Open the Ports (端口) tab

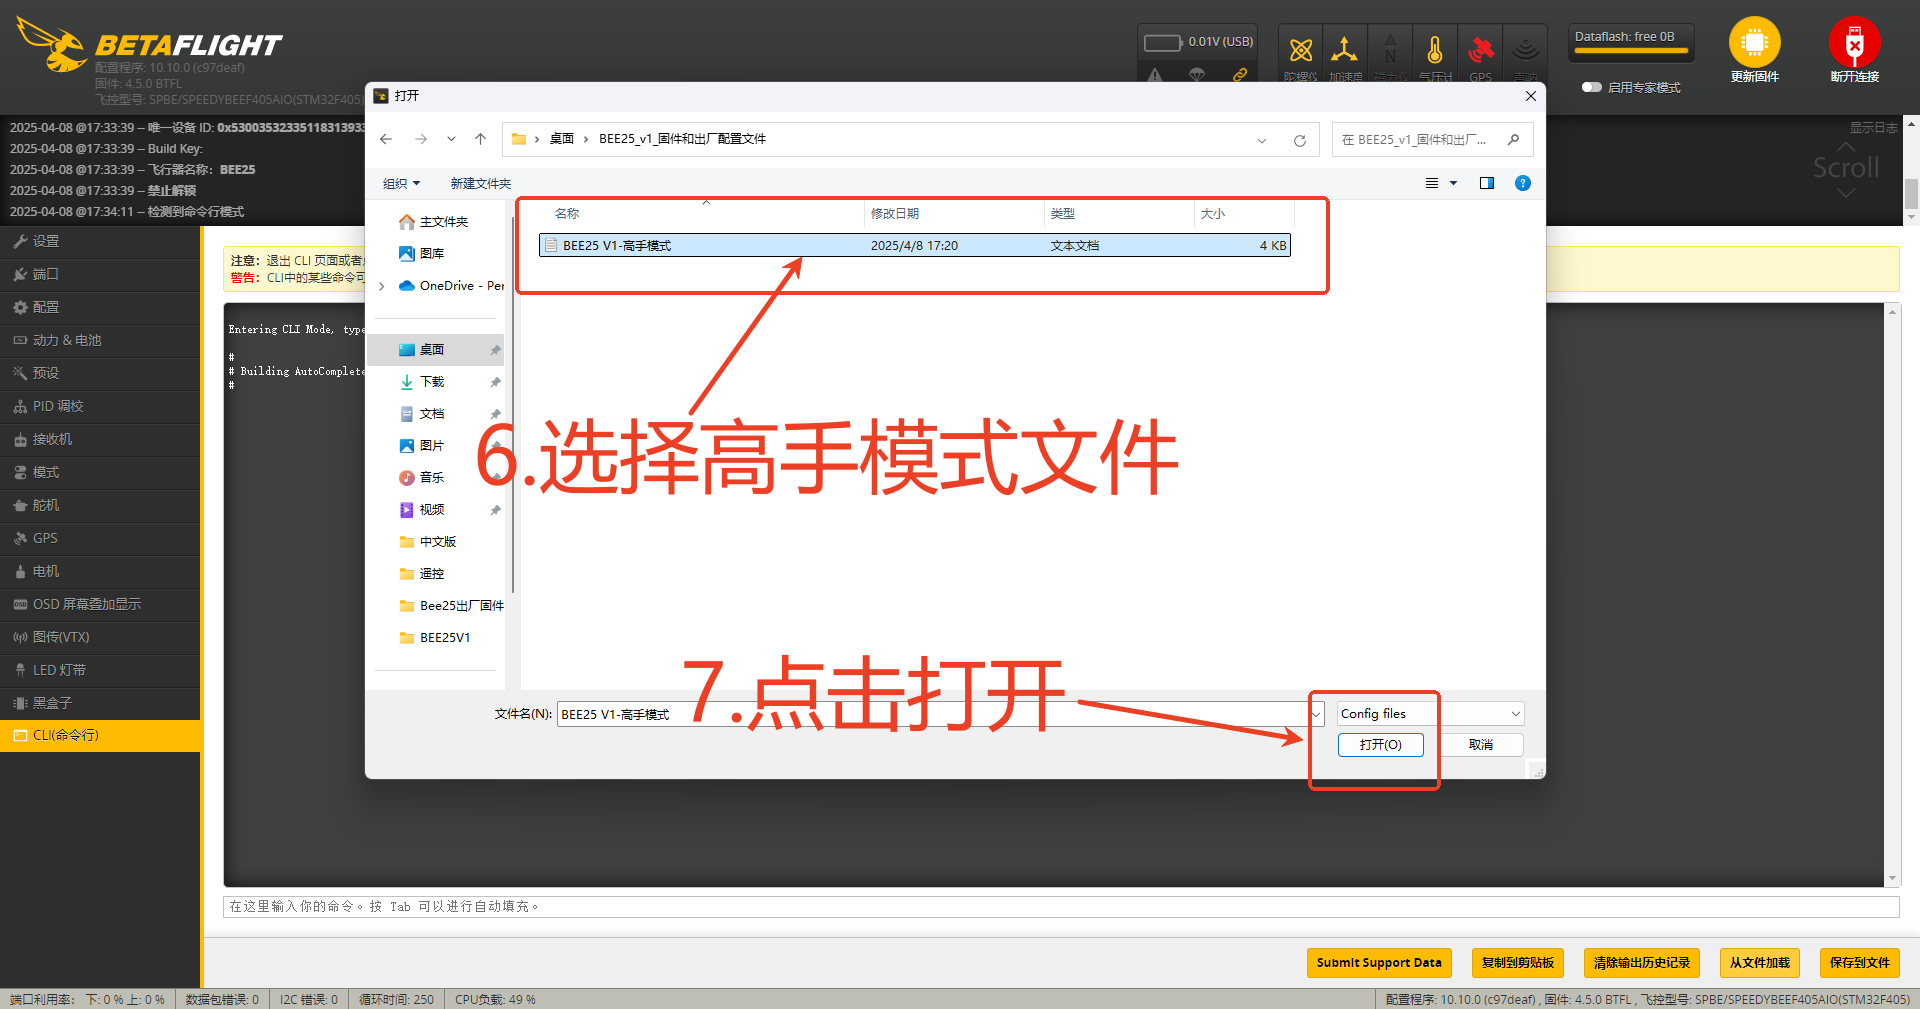pyautogui.click(x=100, y=274)
